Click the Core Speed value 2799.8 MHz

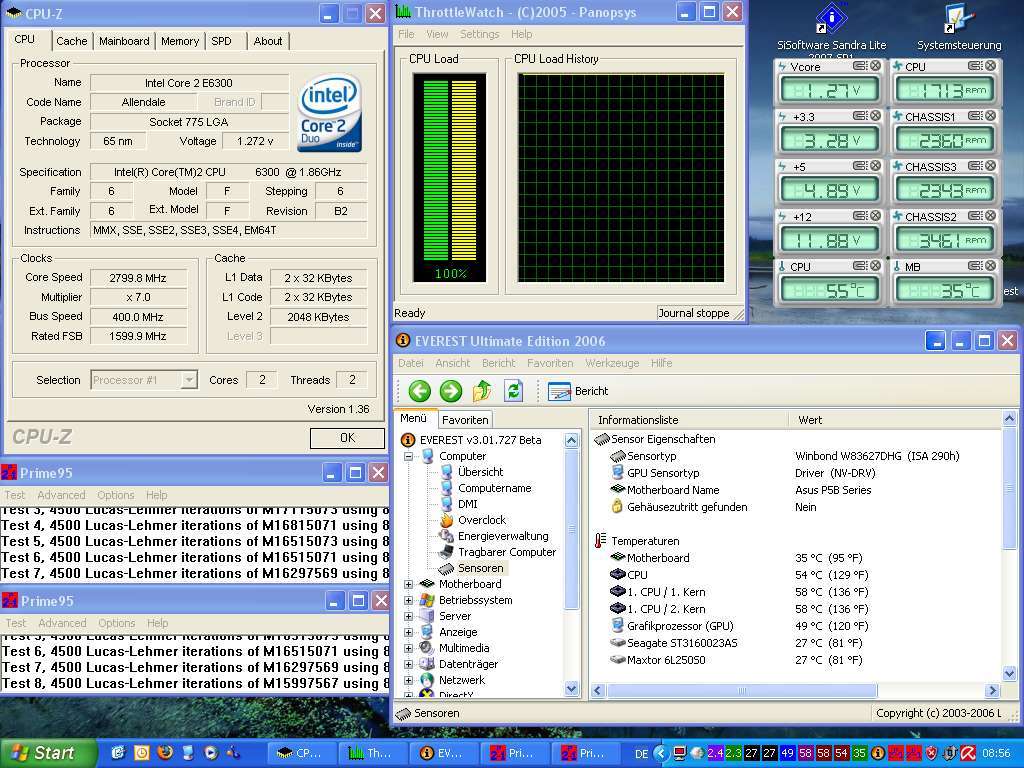point(138,278)
